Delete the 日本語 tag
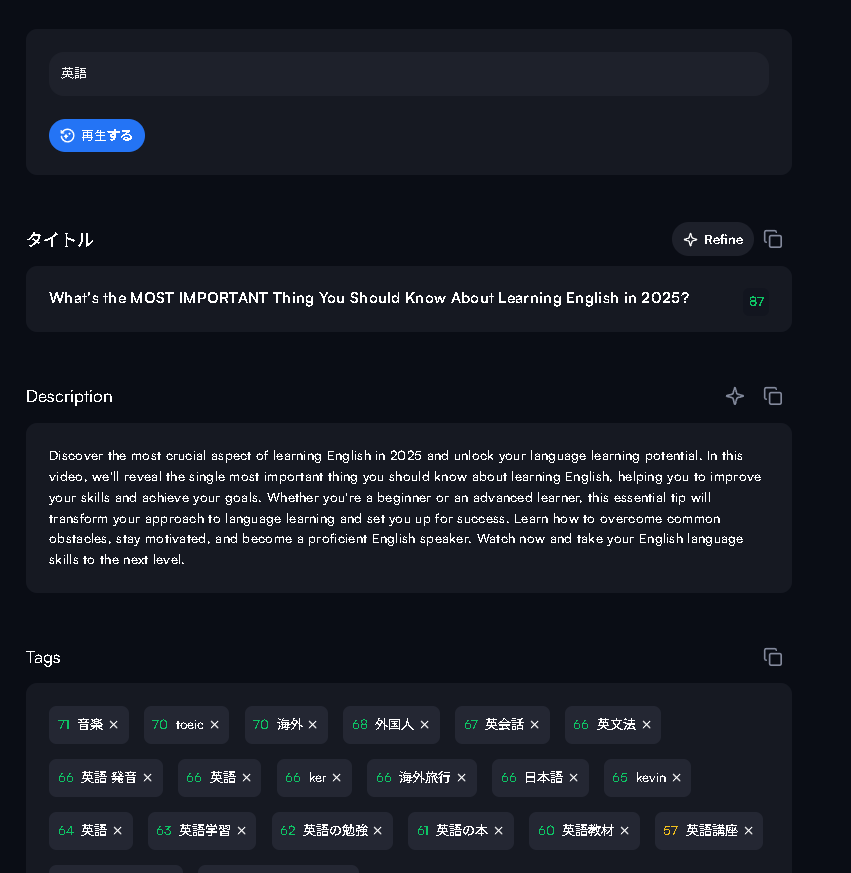This screenshot has height=873, width=851. (574, 778)
